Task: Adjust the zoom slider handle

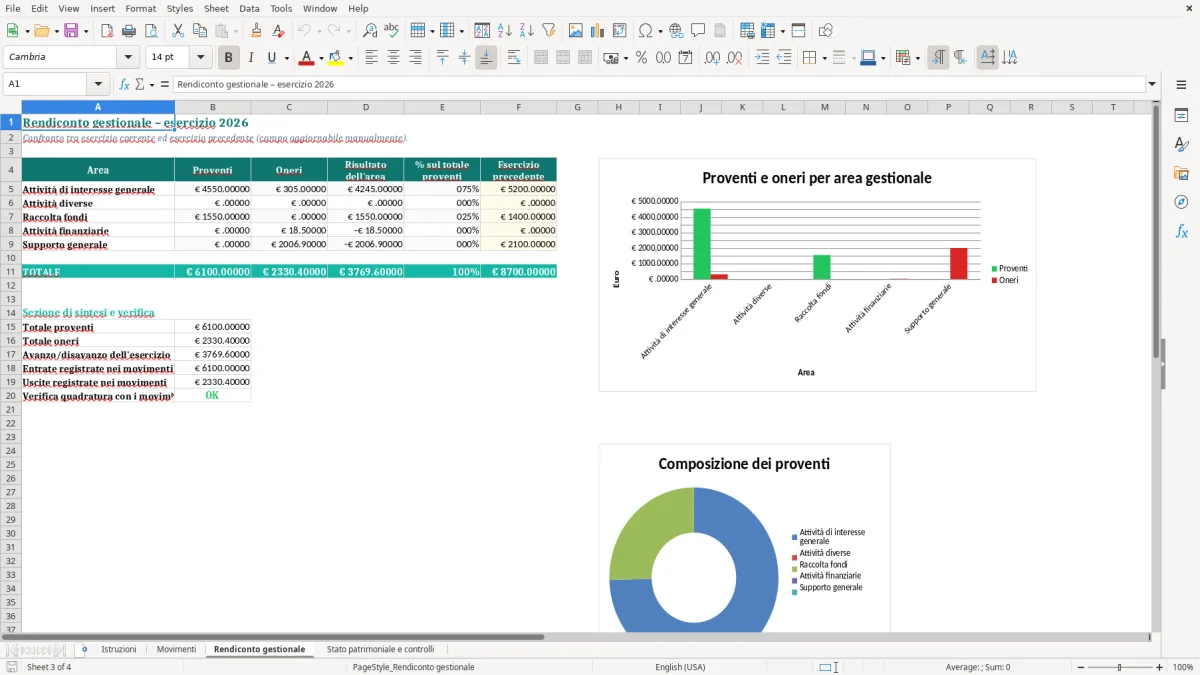Action: pyautogui.click(x=1120, y=667)
